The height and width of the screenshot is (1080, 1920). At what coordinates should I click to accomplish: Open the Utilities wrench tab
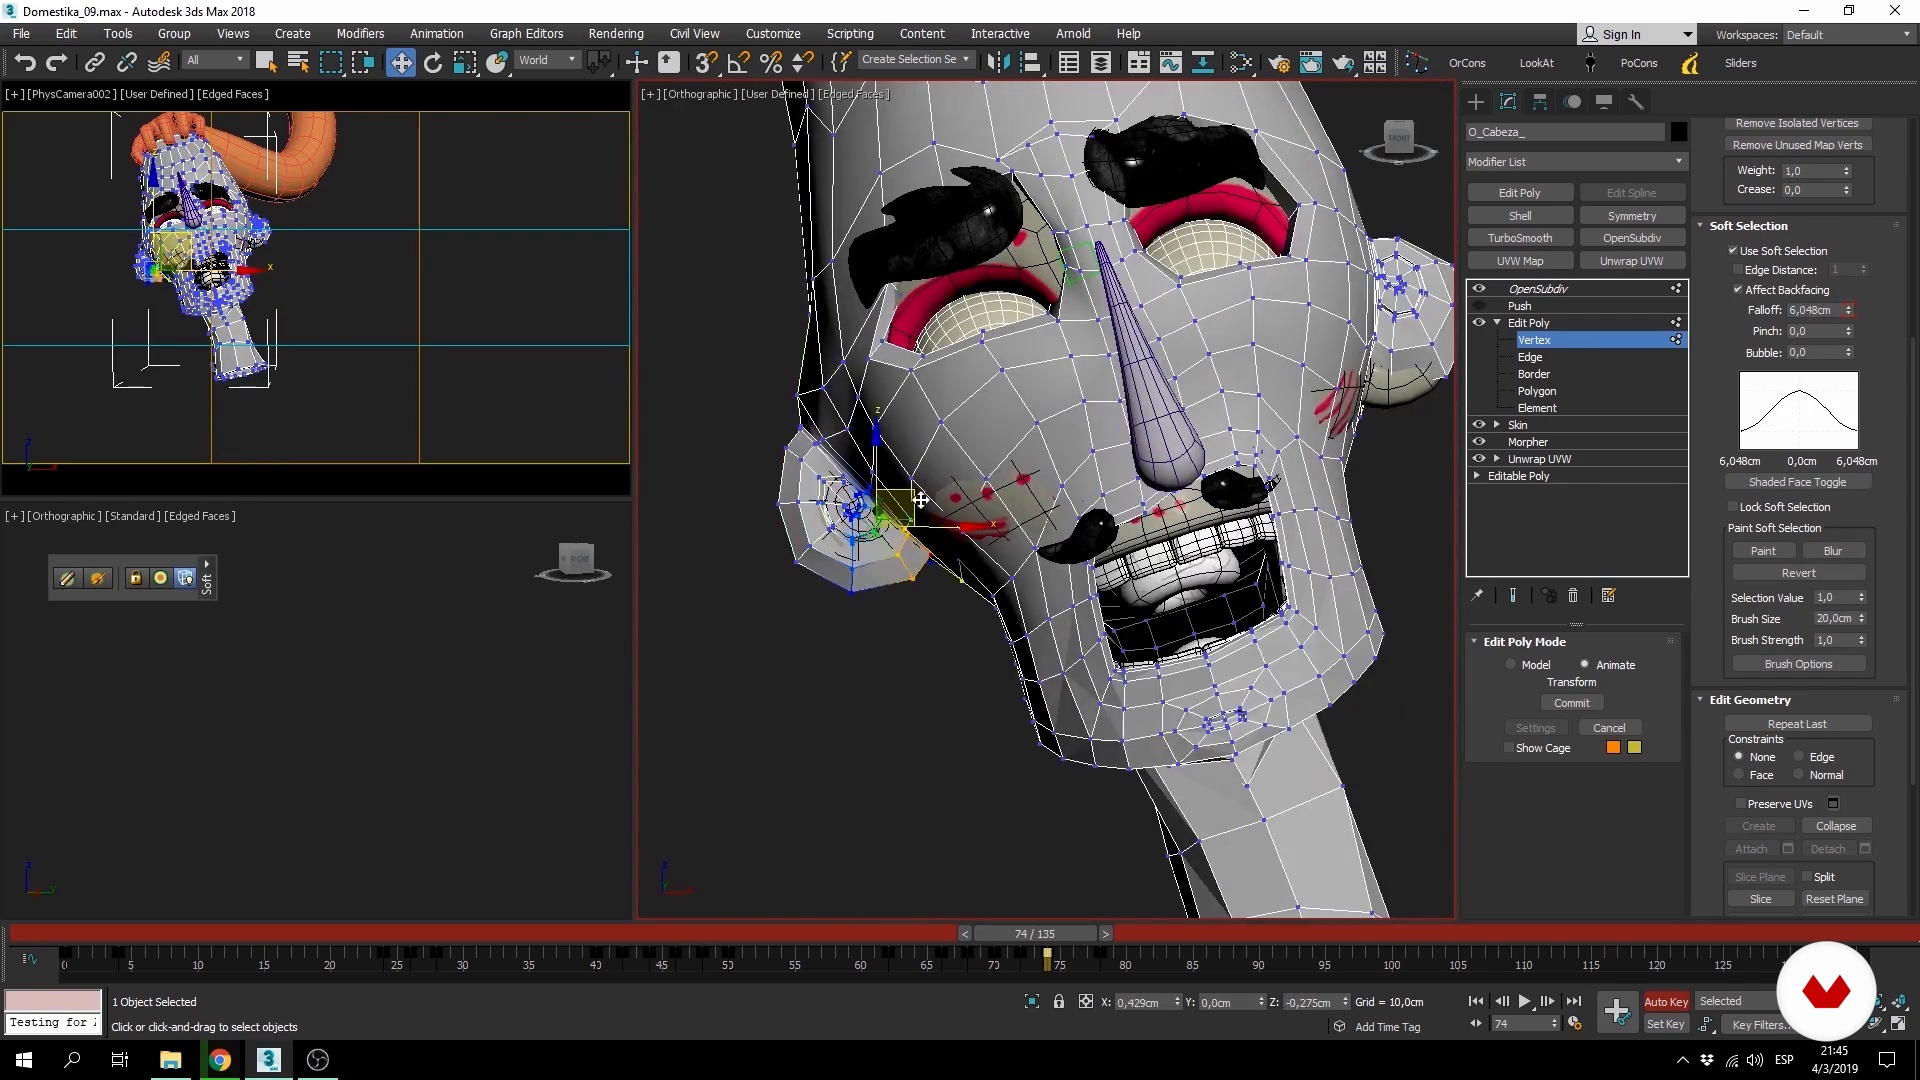(1636, 102)
